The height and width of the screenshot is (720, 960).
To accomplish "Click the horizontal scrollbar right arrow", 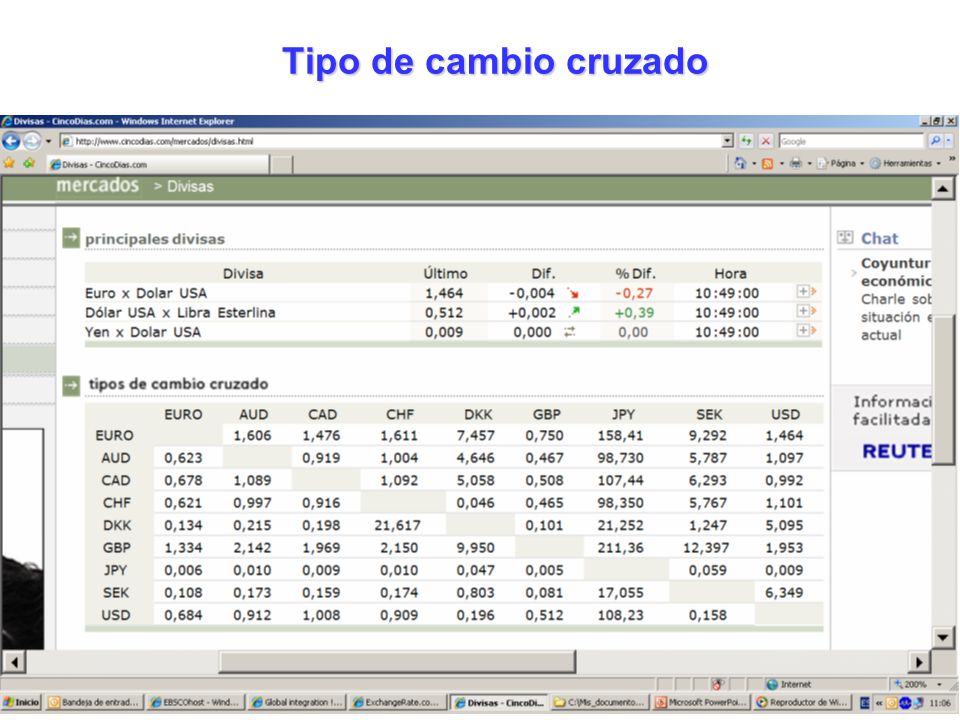I will pos(919,662).
